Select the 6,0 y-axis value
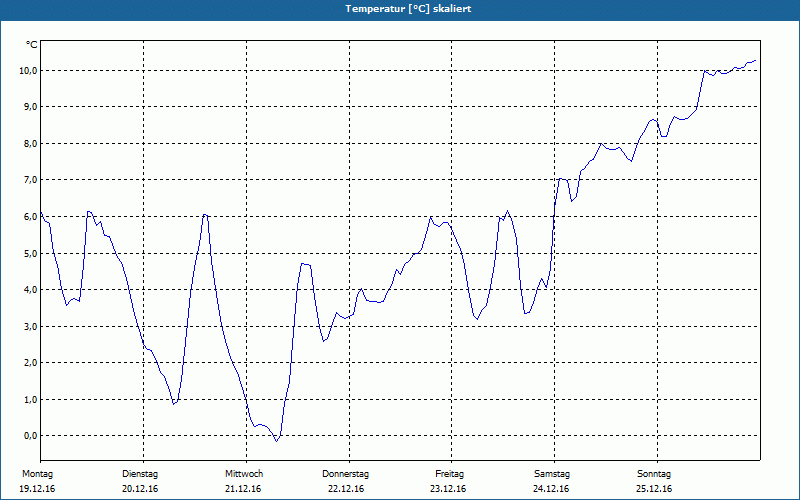The height and width of the screenshot is (500, 800). [30, 216]
